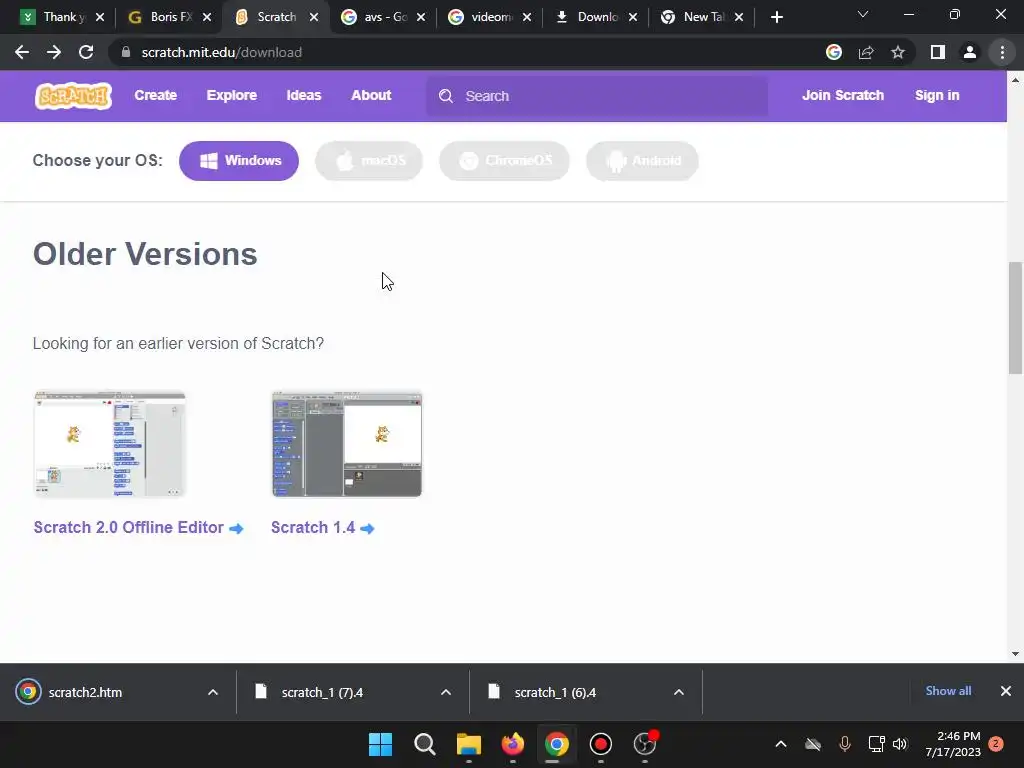Bookmark this page with star icon
The width and height of the screenshot is (1024, 768).
pyautogui.click(x=898, y=52)
